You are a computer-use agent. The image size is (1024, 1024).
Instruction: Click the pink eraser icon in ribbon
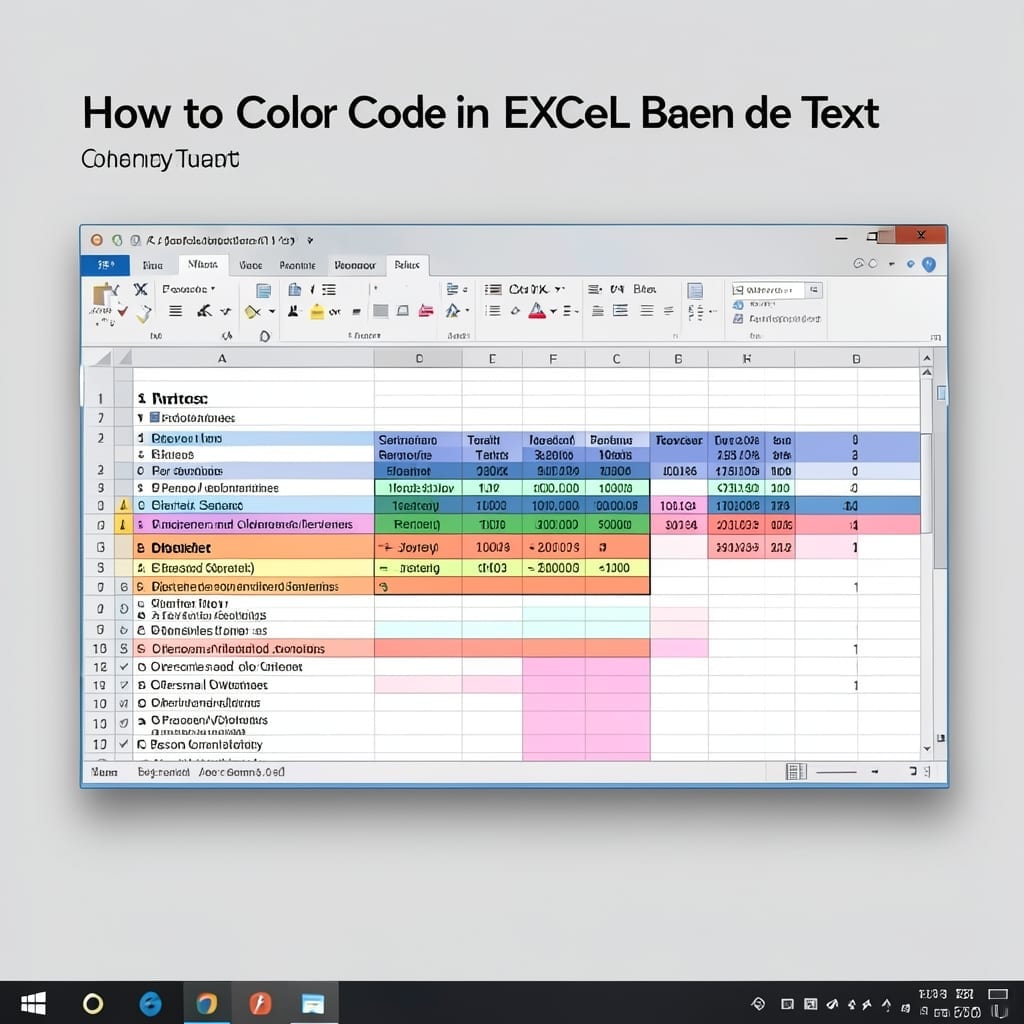(426, 311)
